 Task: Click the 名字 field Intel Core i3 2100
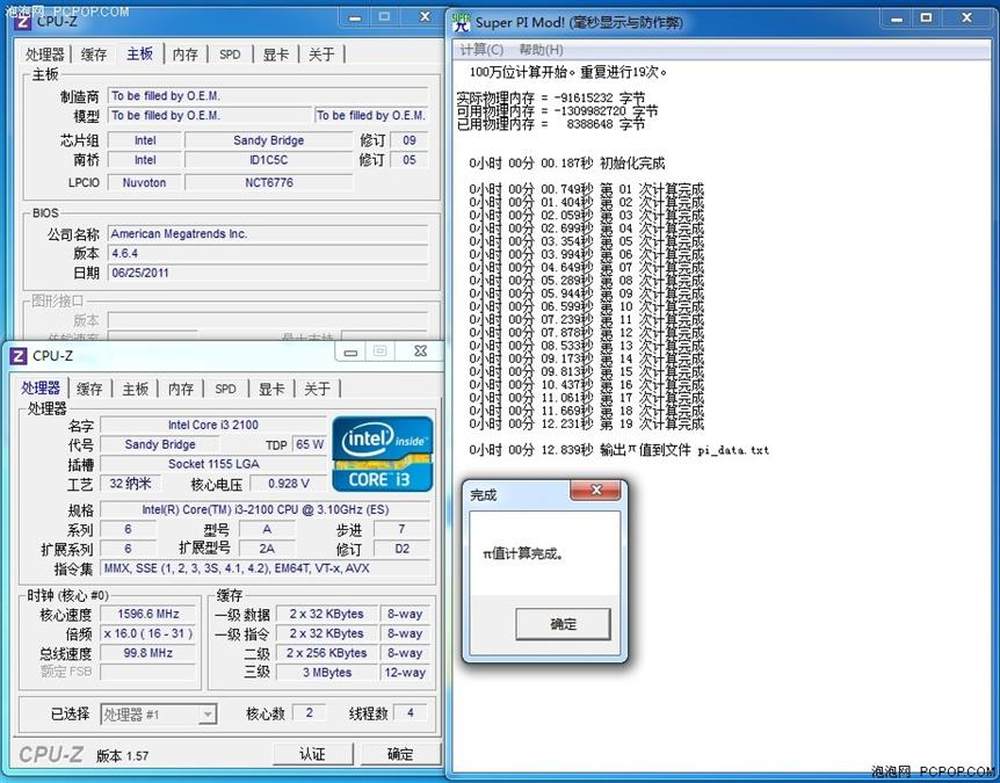click(213, 425)
